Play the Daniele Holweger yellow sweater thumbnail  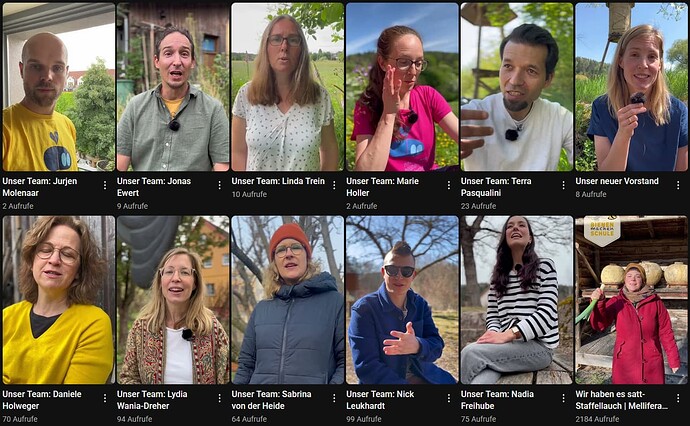point(59,300)
